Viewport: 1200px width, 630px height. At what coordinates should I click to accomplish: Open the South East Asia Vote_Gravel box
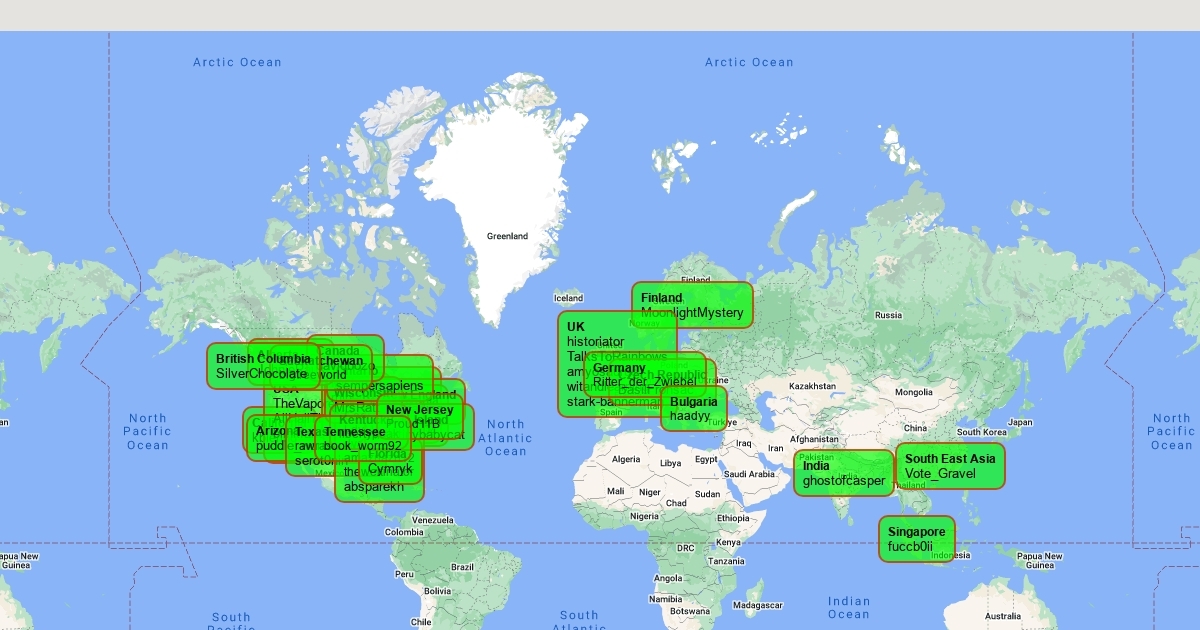click(950, 466)
